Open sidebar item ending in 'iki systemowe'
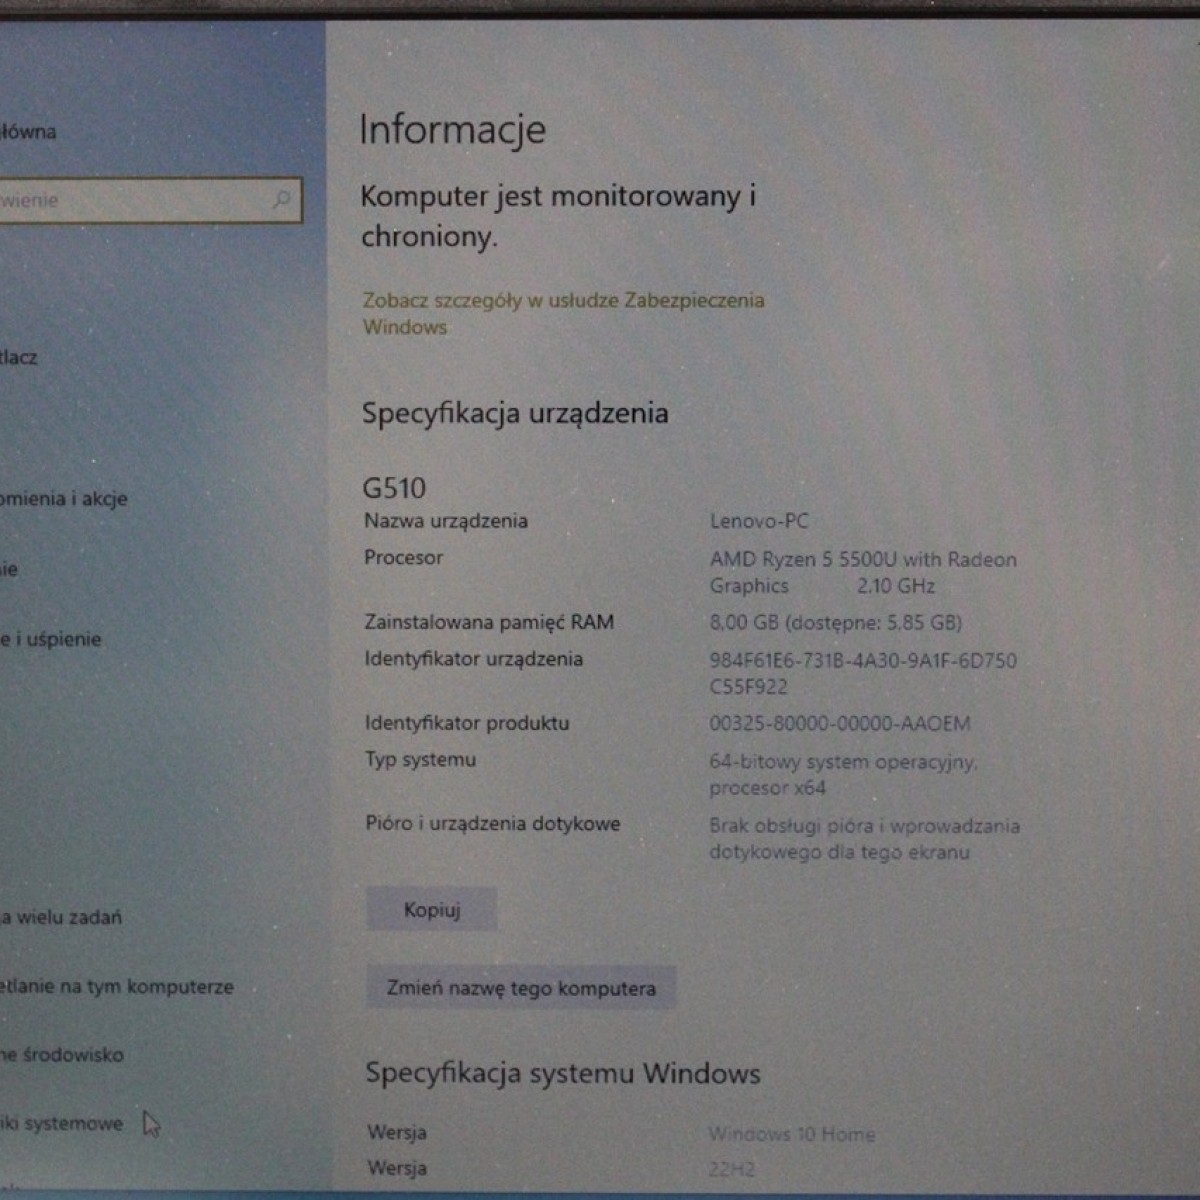1200x1200 pixels. click(61, 1123)
